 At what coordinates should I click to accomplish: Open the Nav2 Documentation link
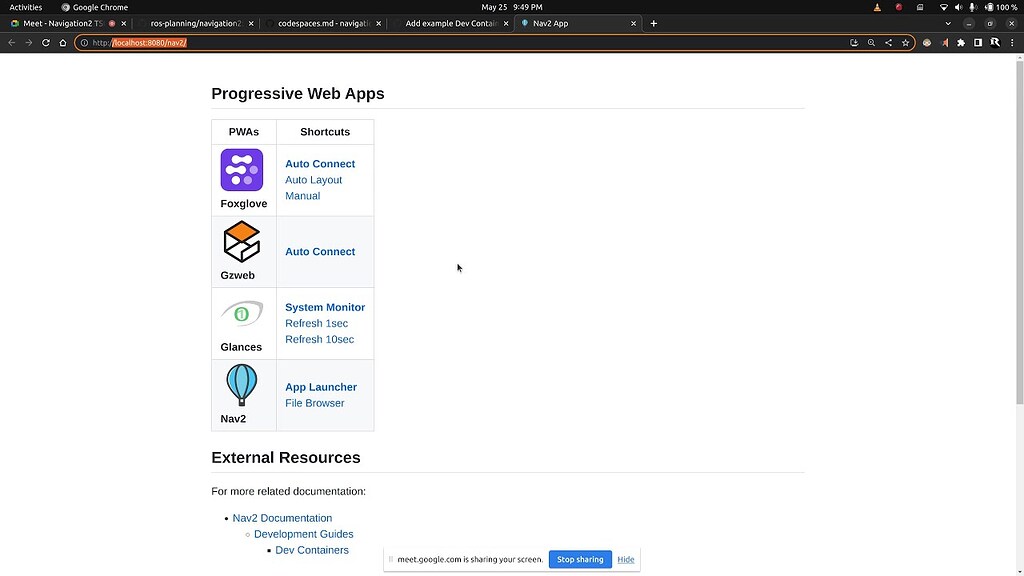[x=282, y=518]
